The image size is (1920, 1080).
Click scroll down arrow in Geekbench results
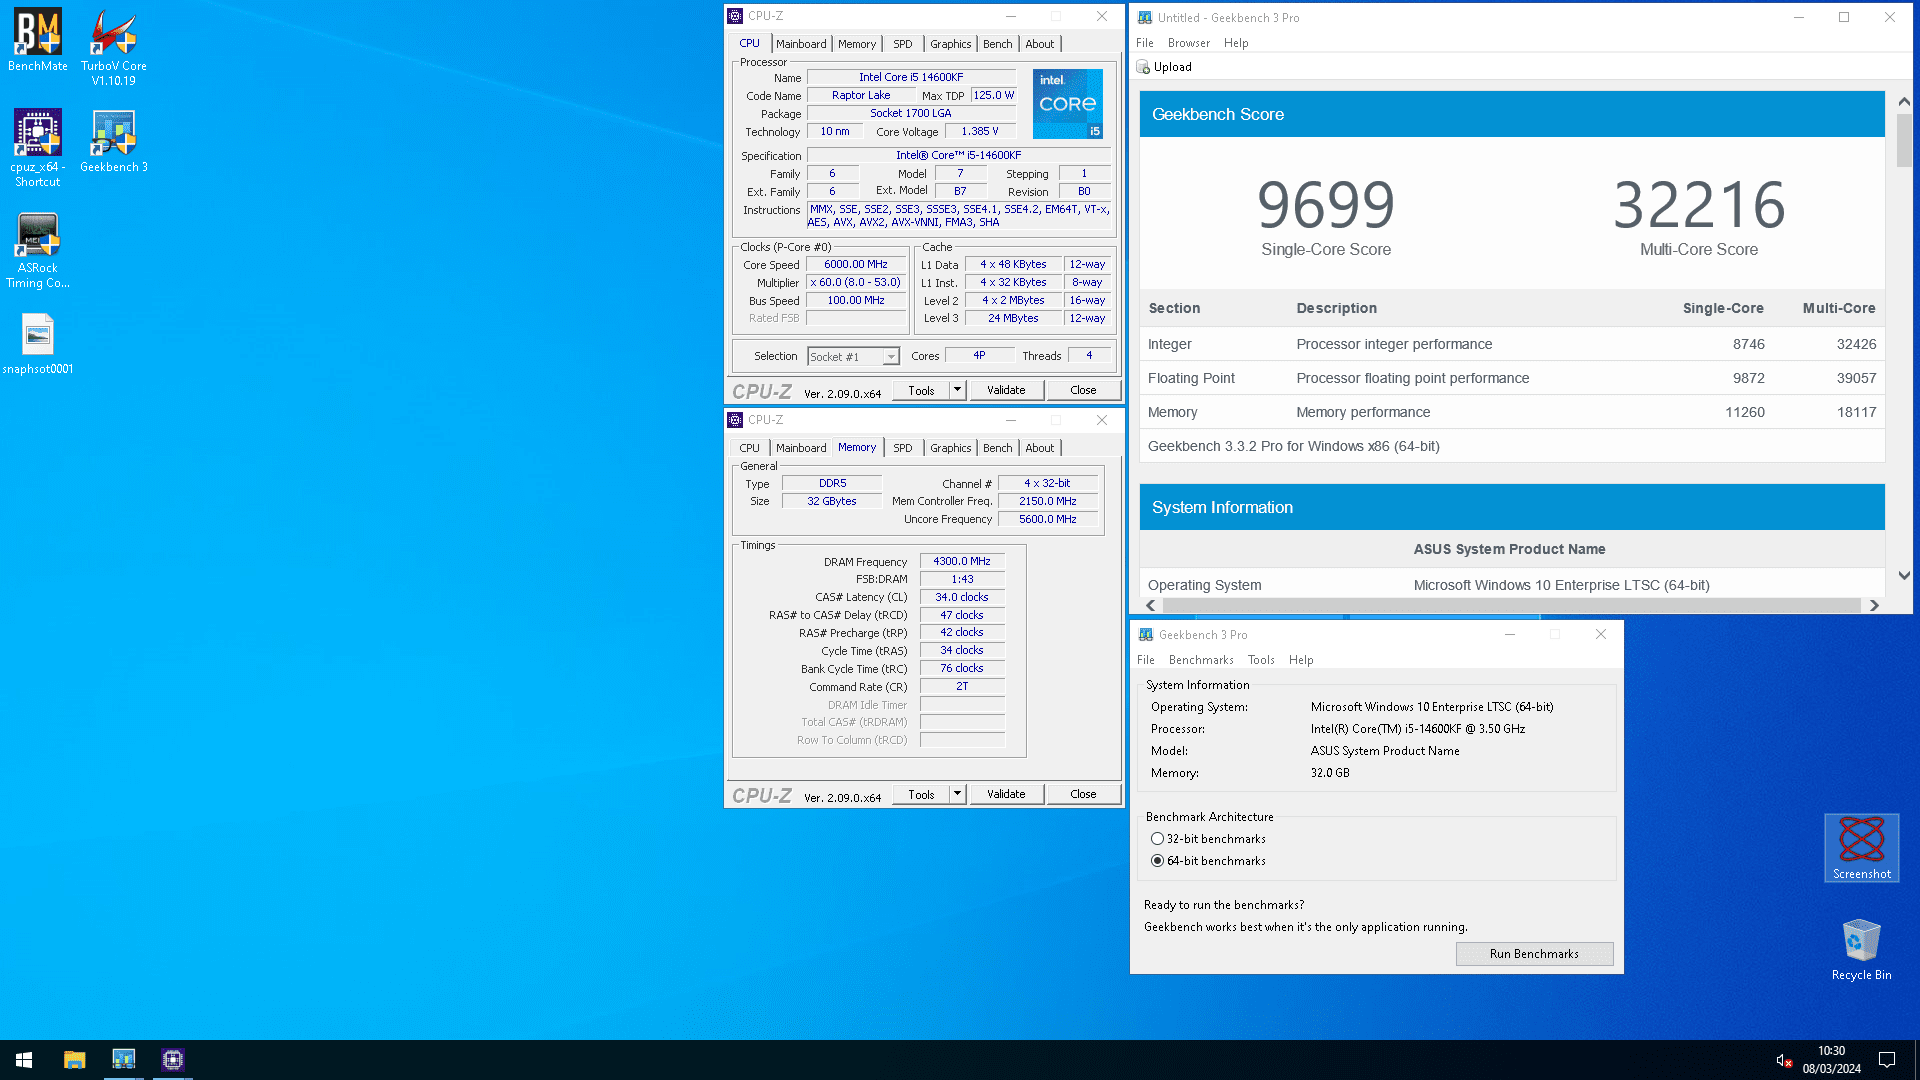(1903, 576)
